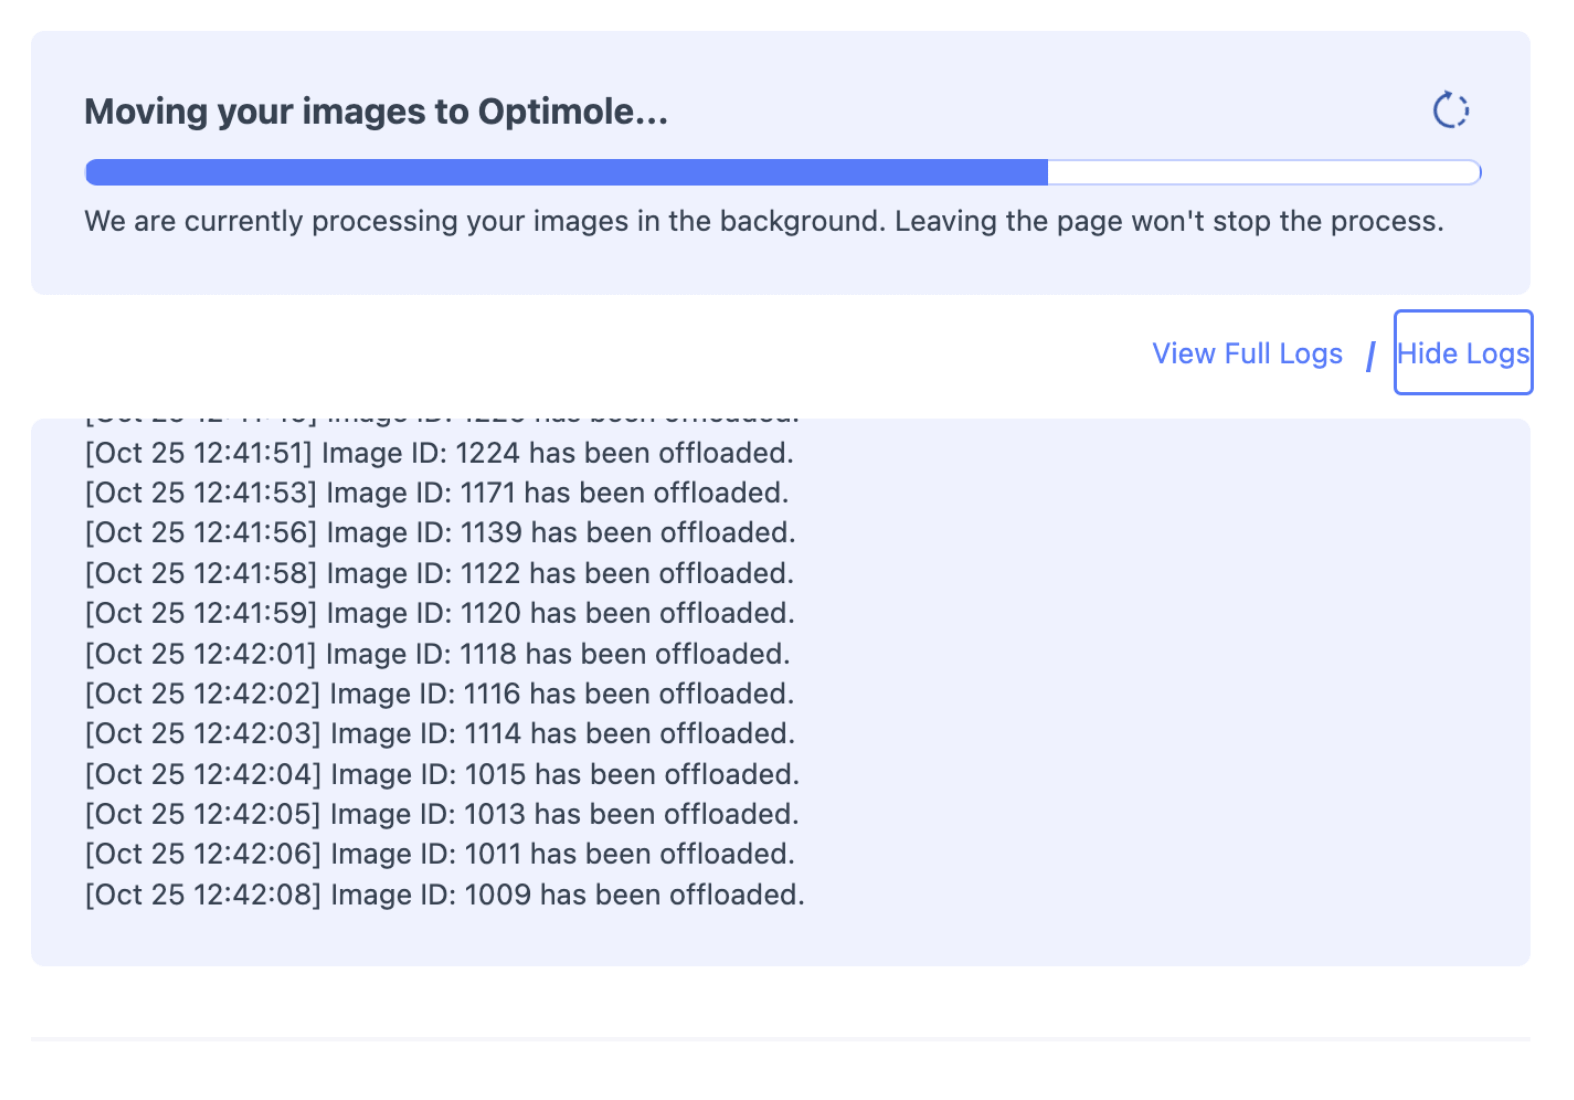Click log line for Image ID 1013
The height and width of the screenshot is (1100, 1574).
pos(442,814)
